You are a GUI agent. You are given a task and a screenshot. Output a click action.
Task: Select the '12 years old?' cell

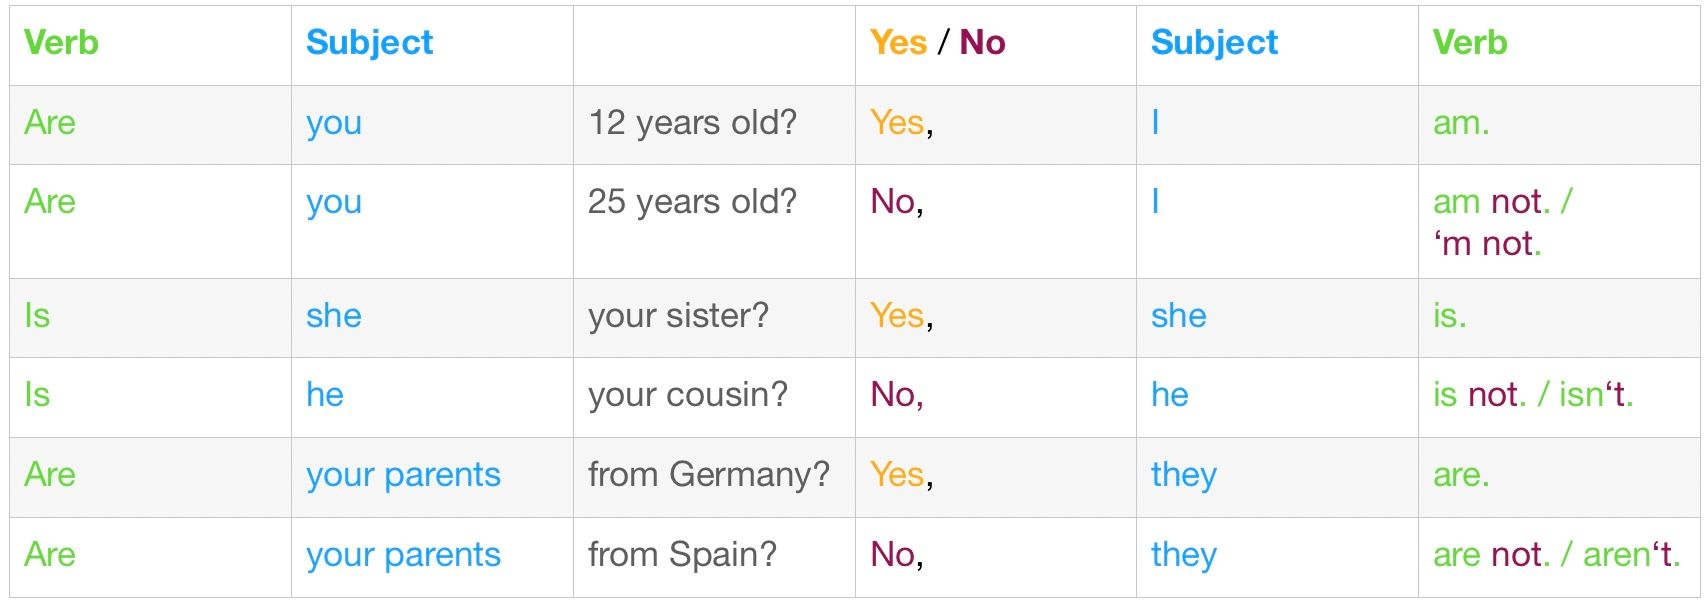692,123
